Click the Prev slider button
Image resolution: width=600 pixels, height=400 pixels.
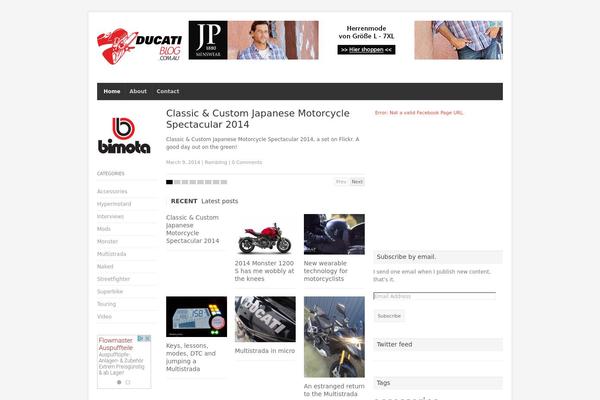pos(341,182)
